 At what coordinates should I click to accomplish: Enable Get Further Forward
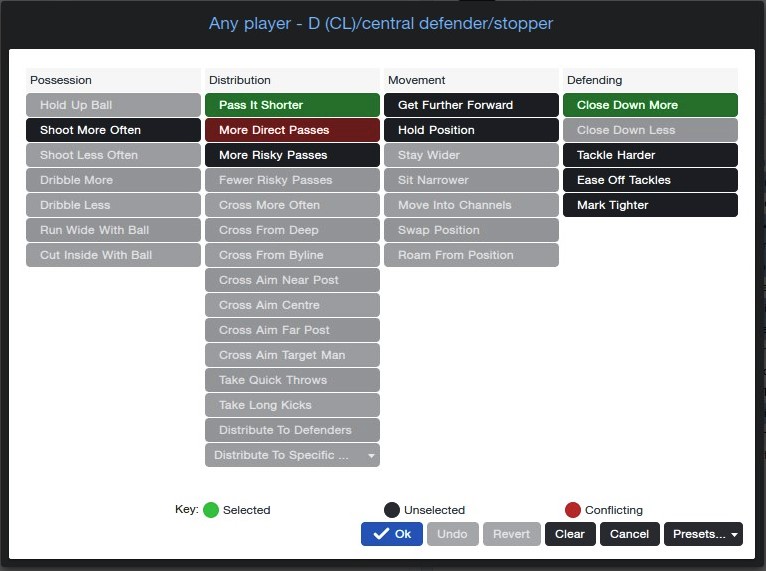(x=471, y=105)
